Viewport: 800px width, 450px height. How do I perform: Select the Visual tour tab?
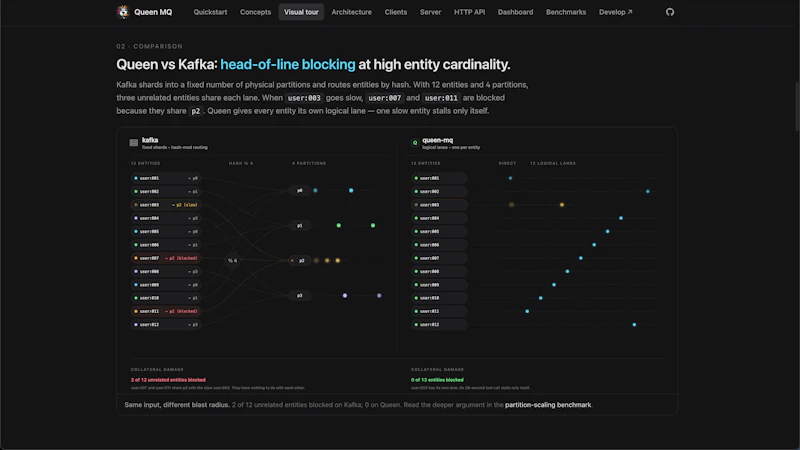[x=301, y=12]
